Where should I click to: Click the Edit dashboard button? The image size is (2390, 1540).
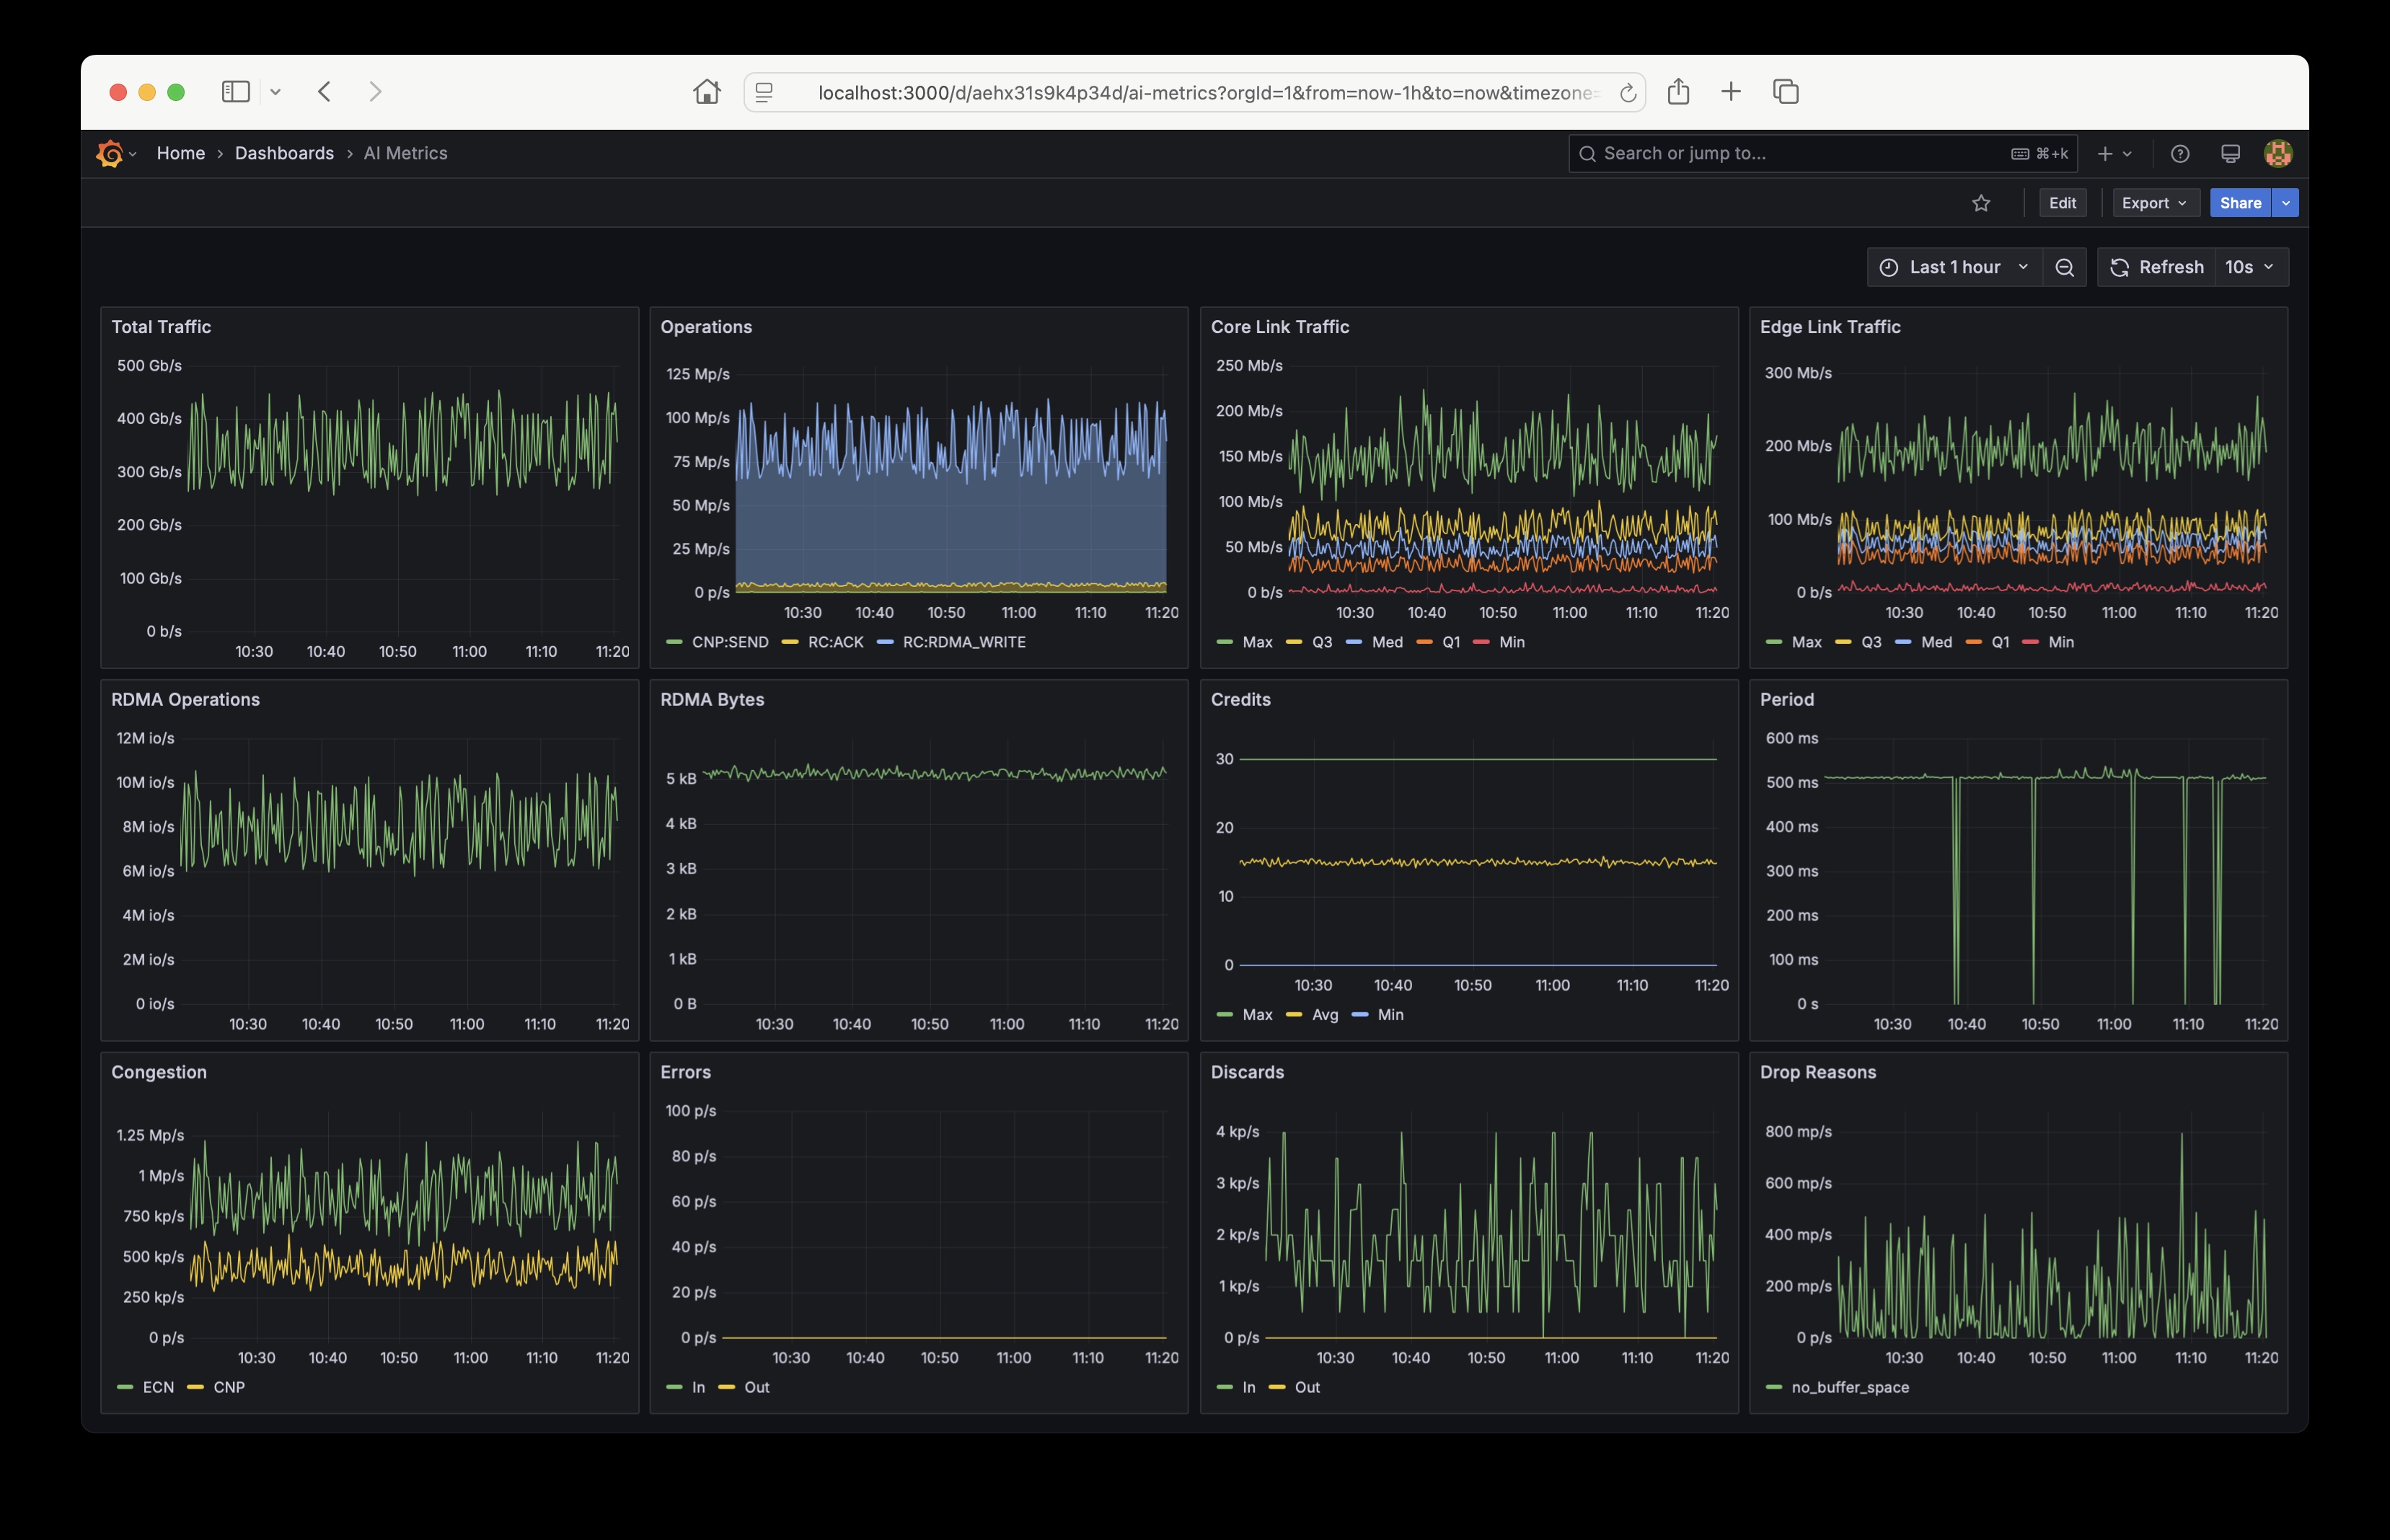coord(2062,203)
